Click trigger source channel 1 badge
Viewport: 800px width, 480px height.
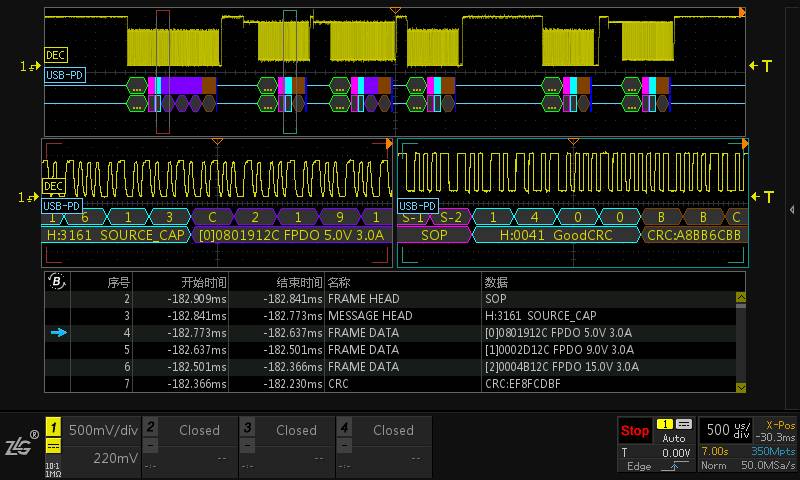point(664,424)
